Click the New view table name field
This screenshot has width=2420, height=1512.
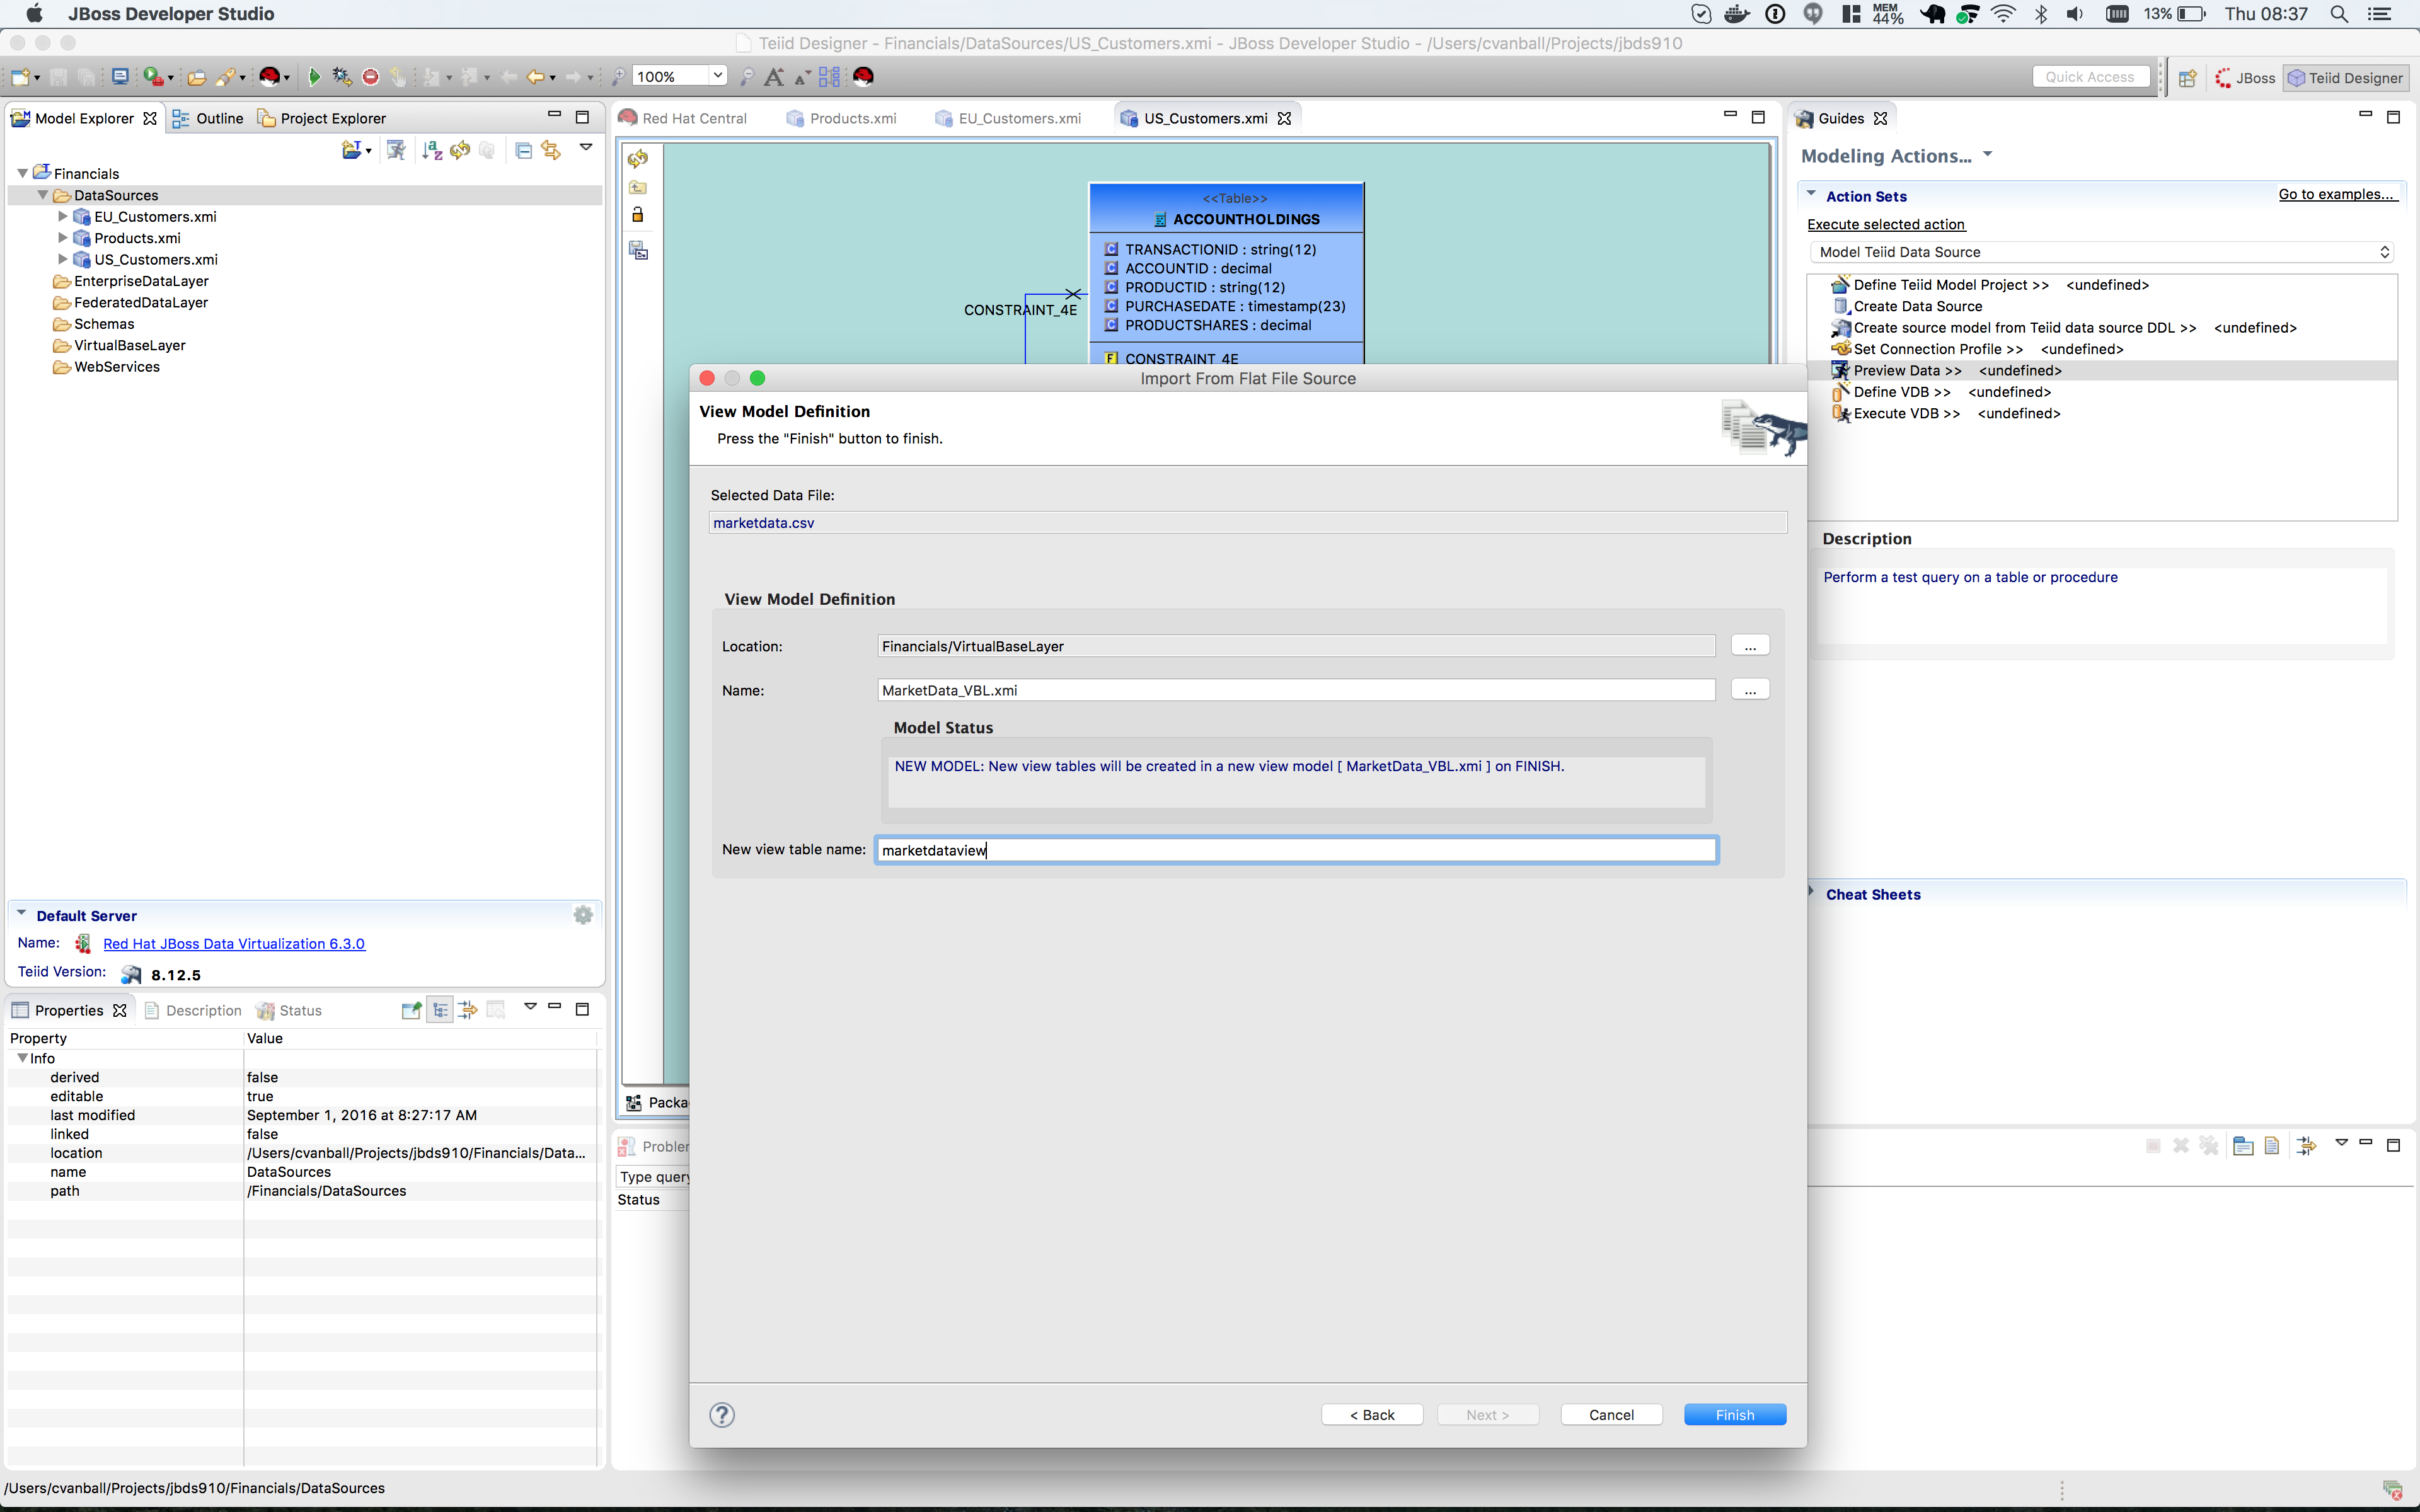point(1296,850)
